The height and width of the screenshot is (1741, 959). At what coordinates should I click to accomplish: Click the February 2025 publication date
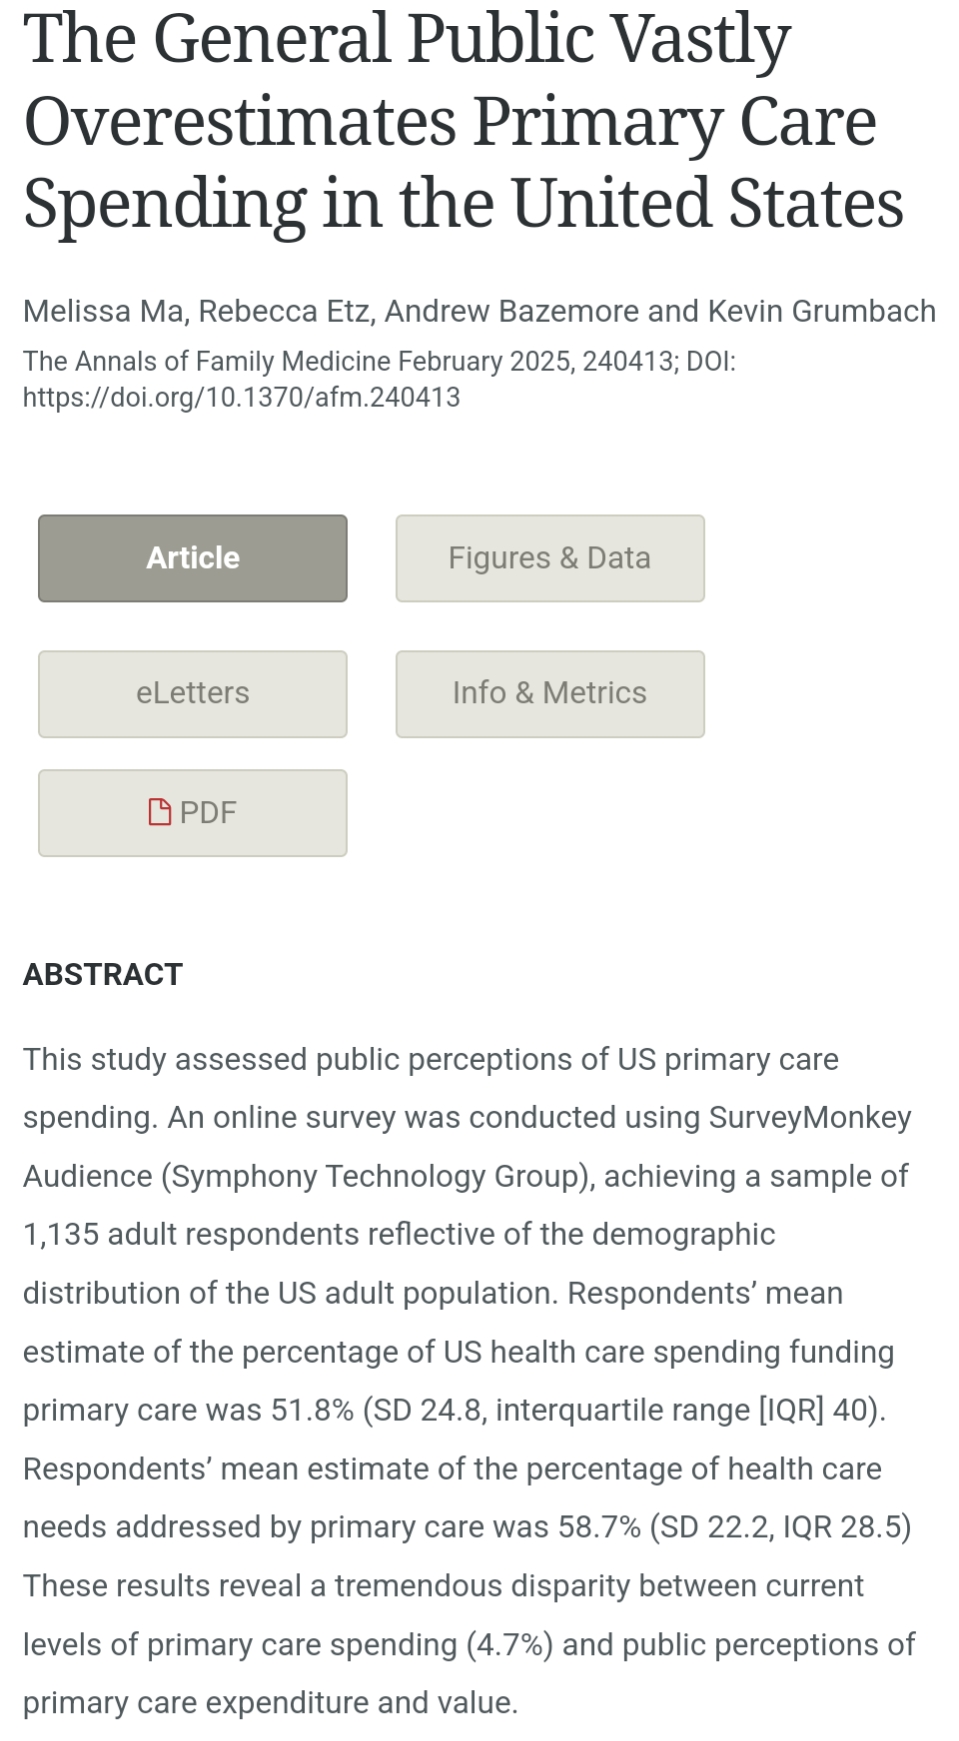(x=485, y=361)
